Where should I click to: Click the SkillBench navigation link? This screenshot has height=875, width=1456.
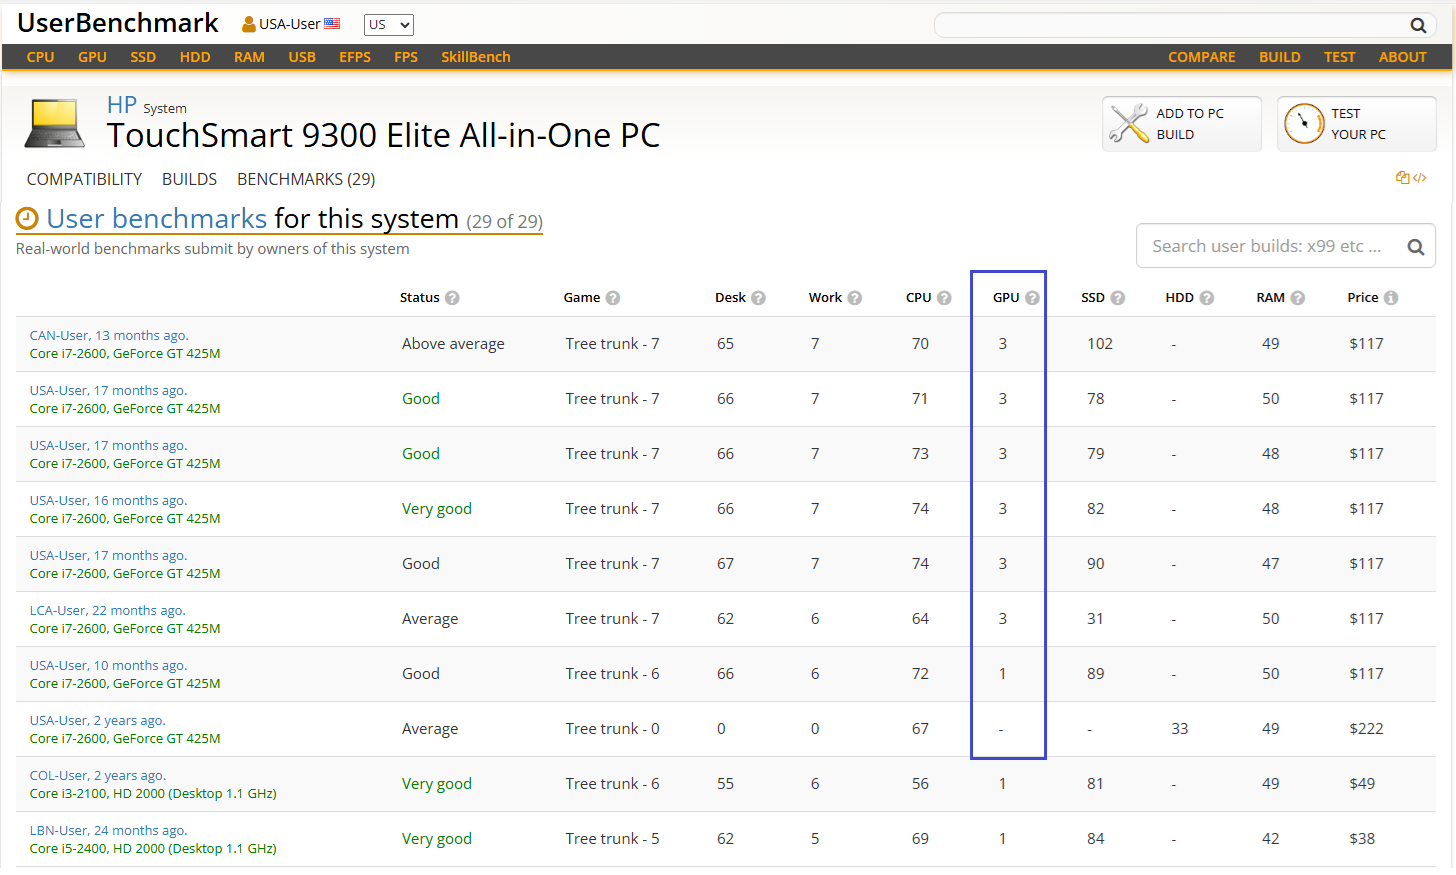pos(475,57)
